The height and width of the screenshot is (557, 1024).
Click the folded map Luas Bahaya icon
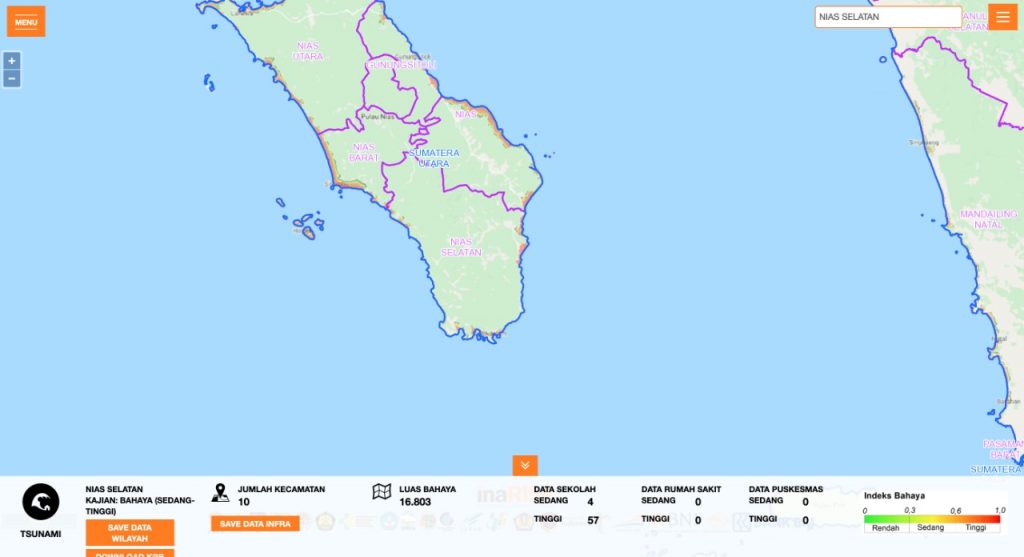pyautogui.click(x=381, y=492)
